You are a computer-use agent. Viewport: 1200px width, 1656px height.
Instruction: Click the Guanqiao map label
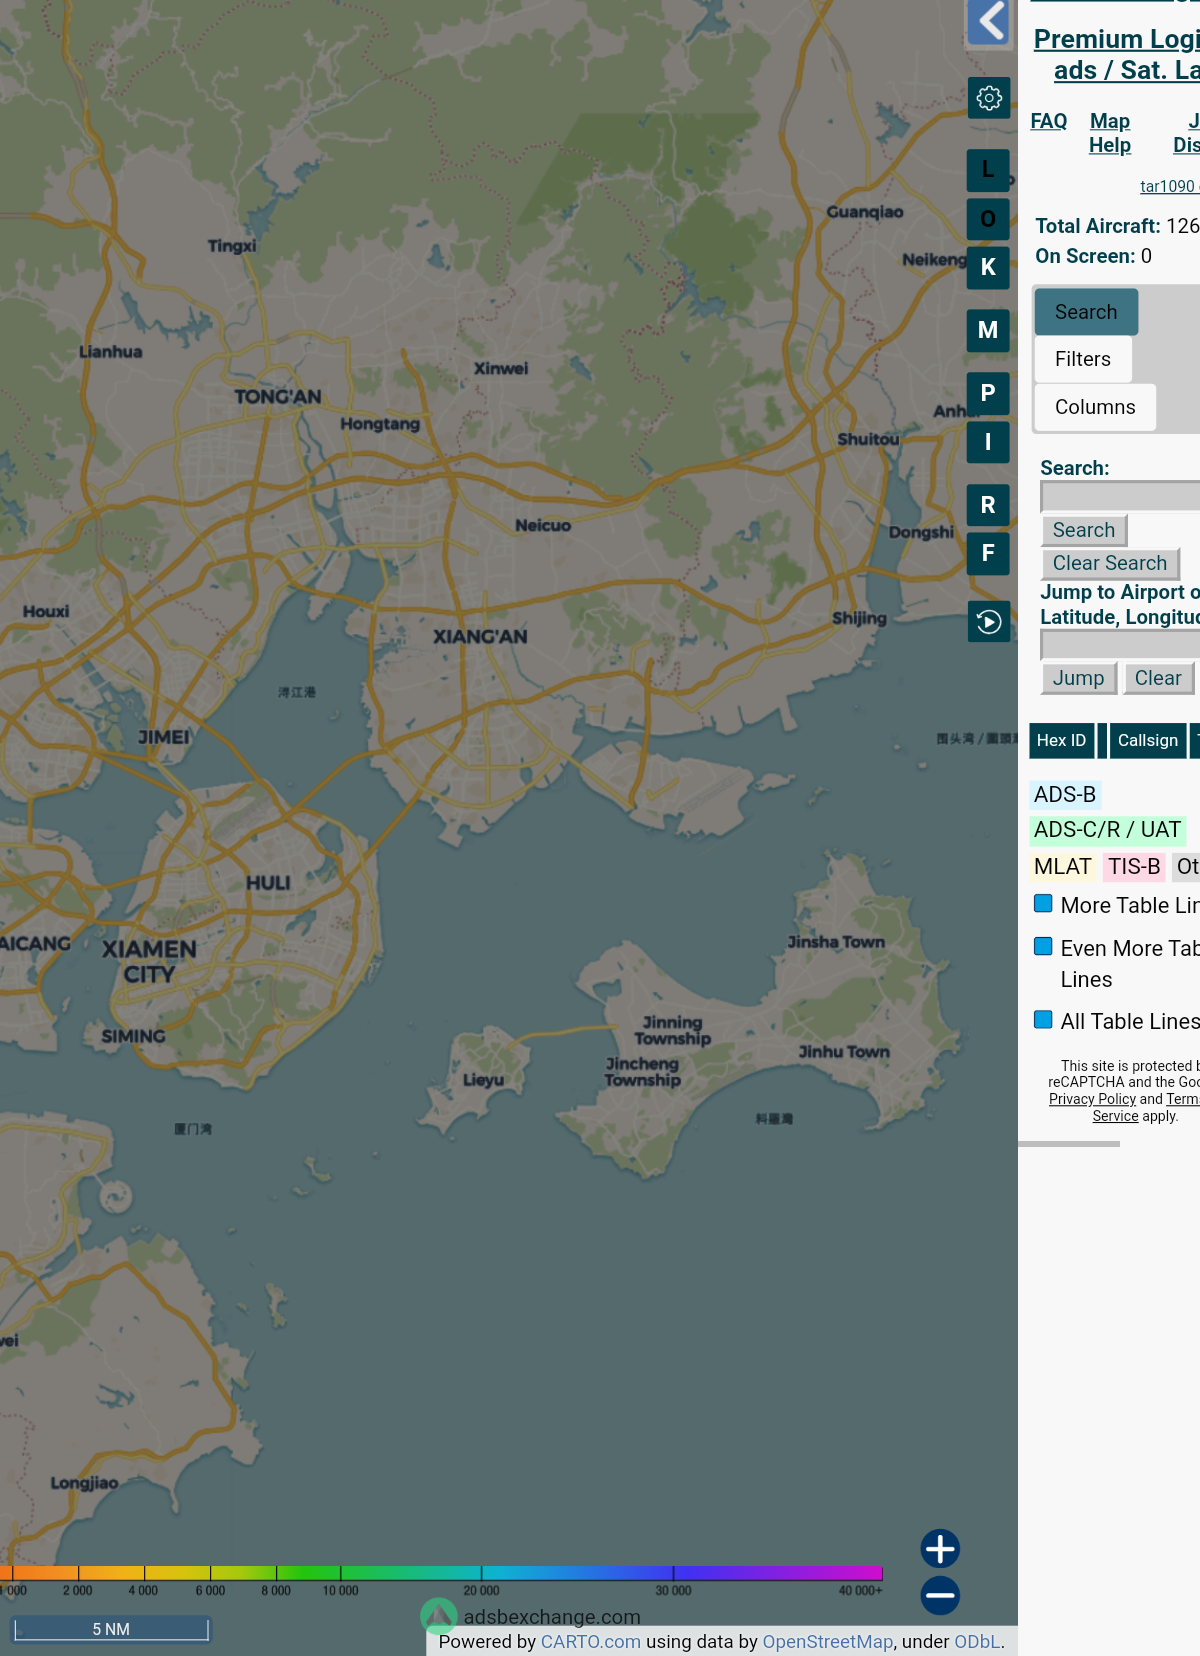tap(865, 212)
